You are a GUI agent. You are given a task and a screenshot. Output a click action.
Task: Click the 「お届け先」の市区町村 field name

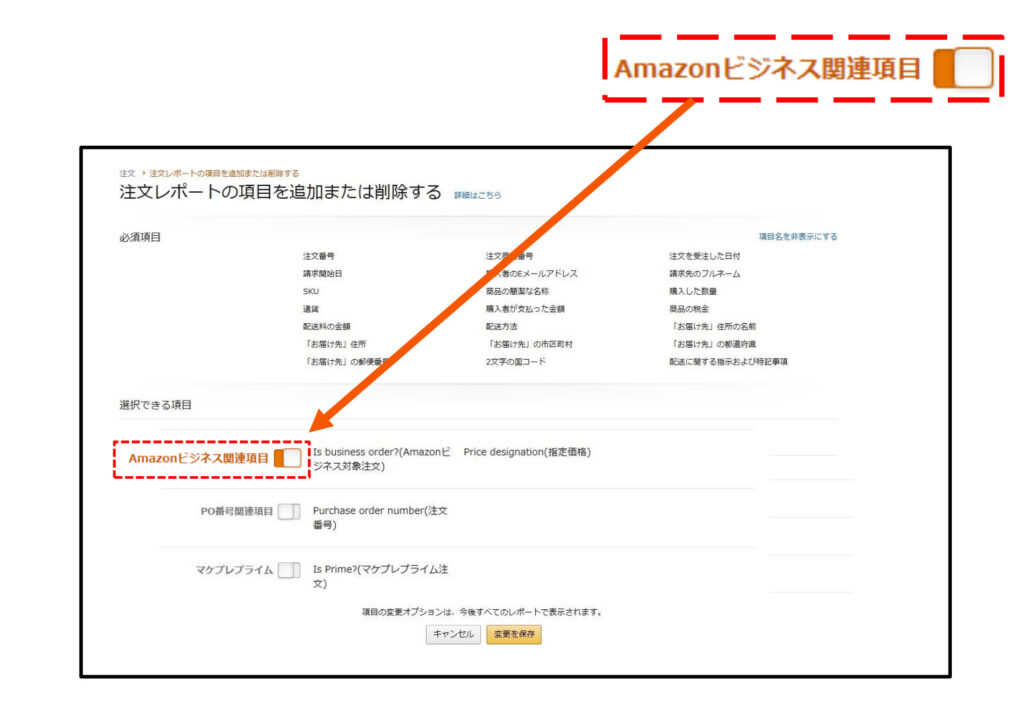click(x=530, y=344)
